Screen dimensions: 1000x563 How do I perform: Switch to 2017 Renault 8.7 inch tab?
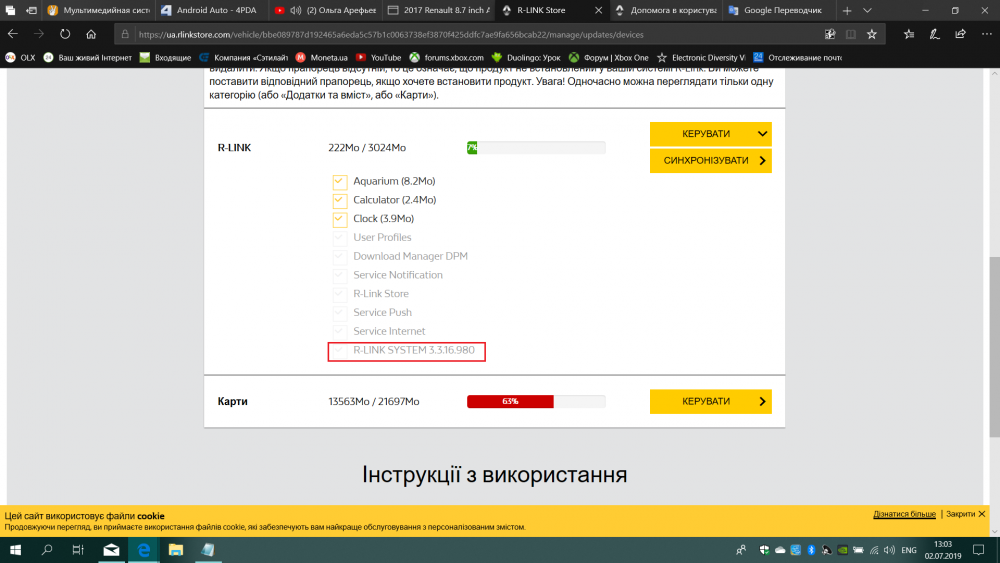point(439,10)
